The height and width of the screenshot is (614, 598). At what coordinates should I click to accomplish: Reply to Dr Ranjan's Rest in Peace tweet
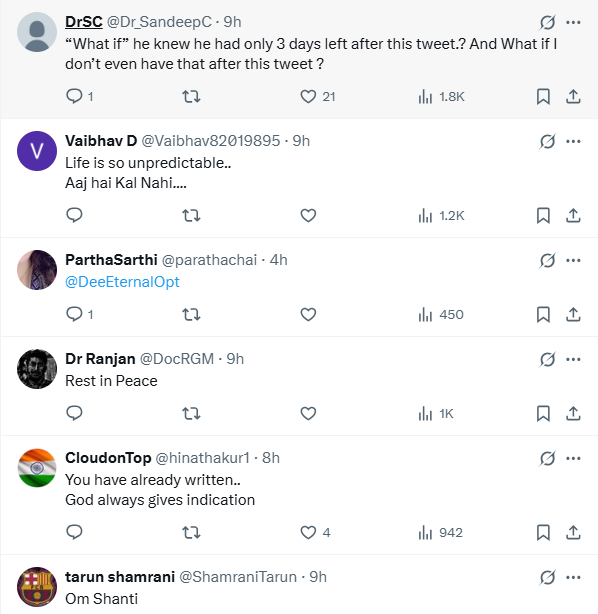(x=74, y=414)
